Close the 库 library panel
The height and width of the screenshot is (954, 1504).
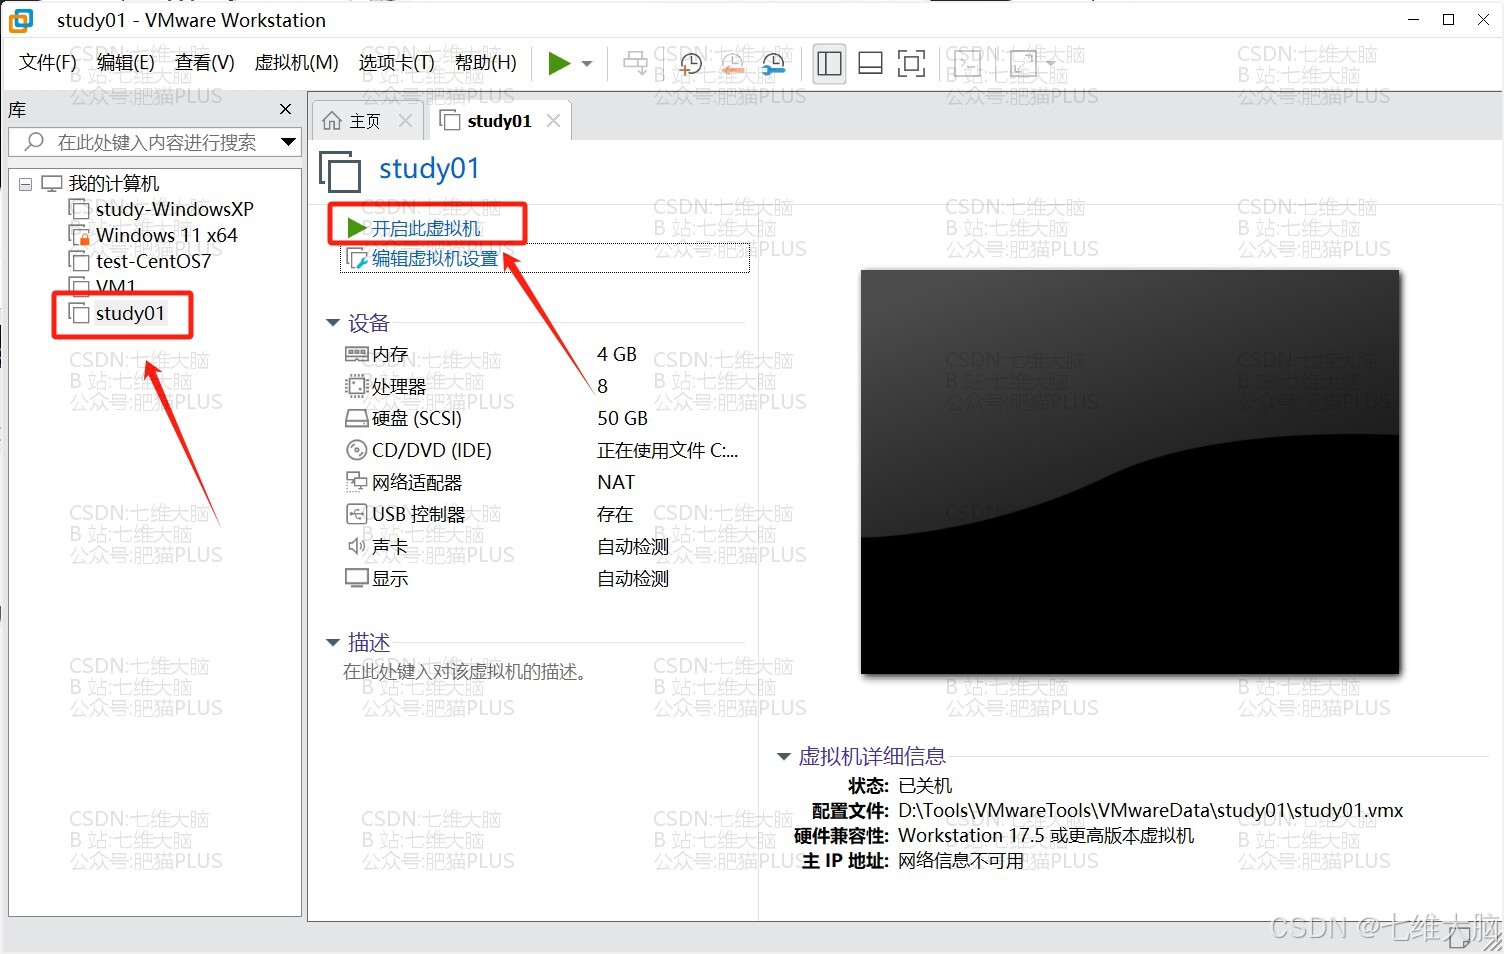click(286, 109)
